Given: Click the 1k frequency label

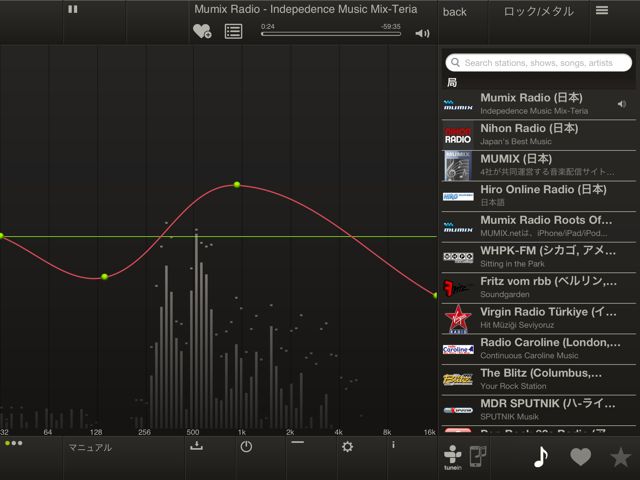Looking at the screenshot, I should pyautogui.click(x=242, y=432).
